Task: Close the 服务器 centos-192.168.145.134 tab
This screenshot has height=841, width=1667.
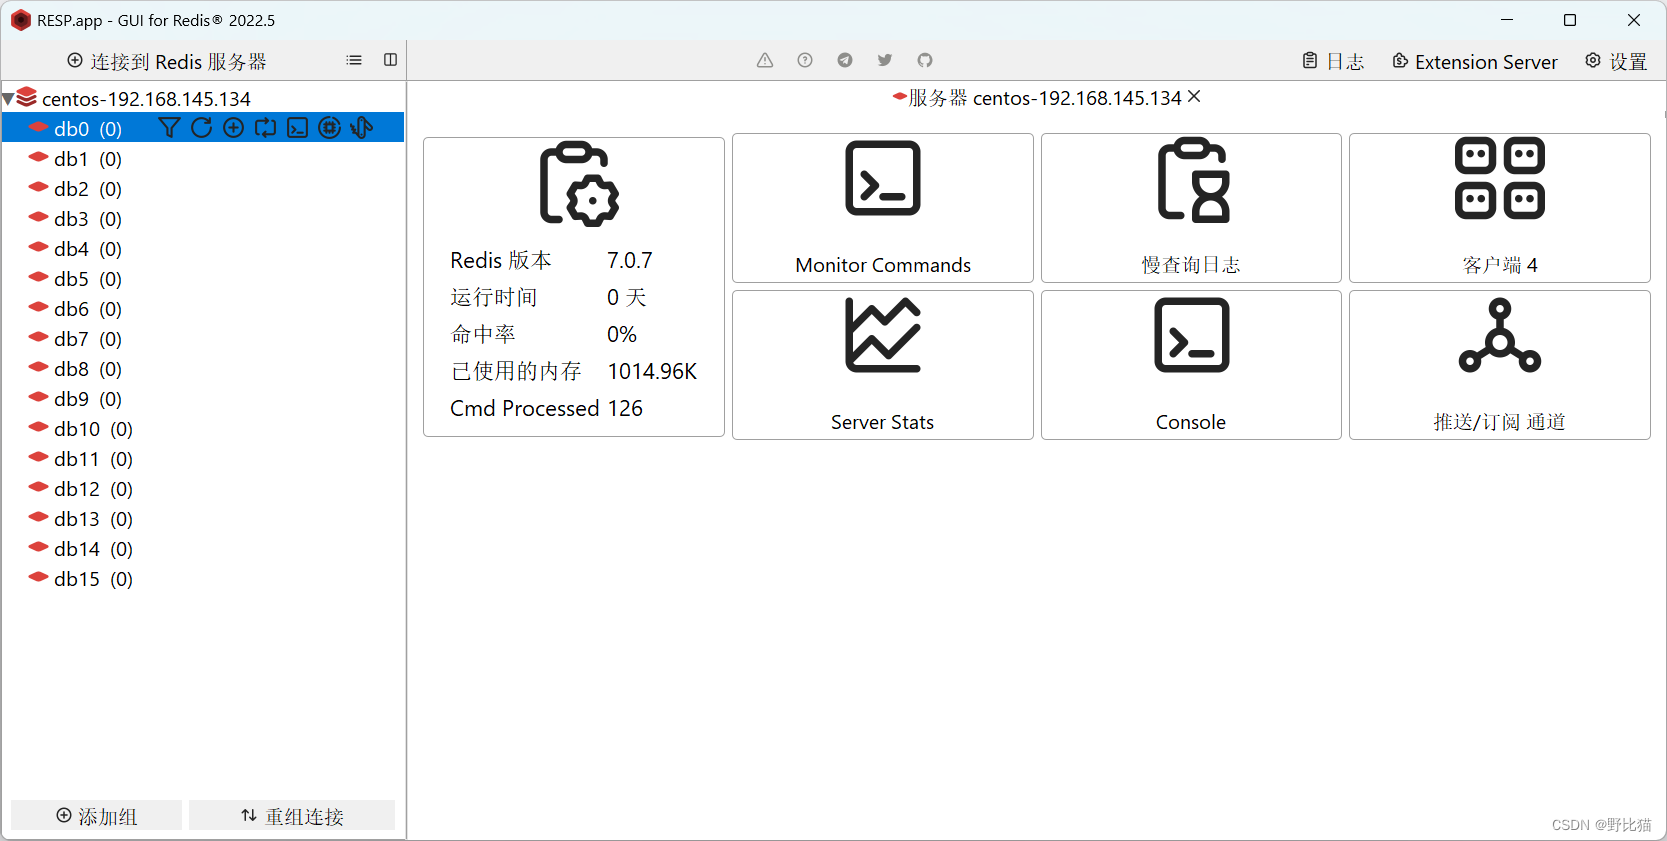Action: (1194, 97)
